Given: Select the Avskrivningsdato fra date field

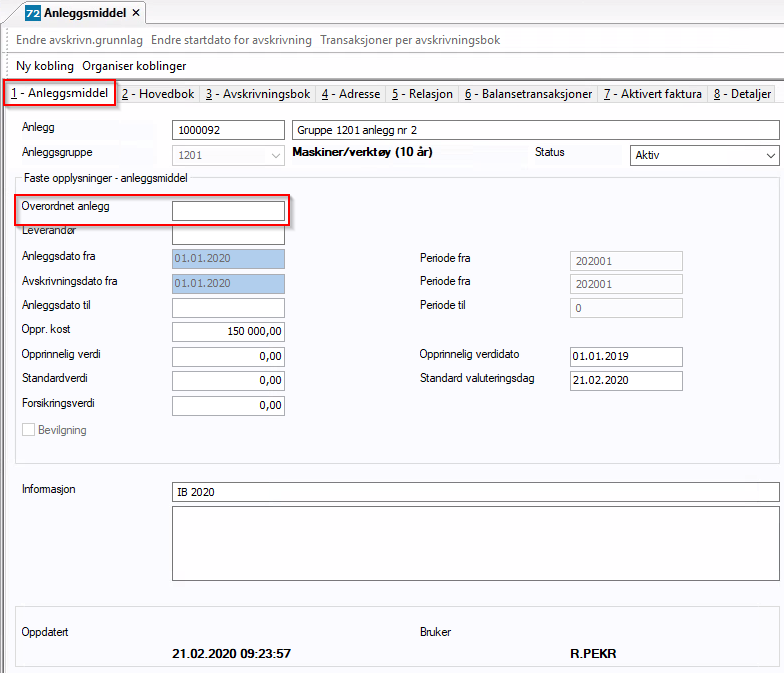Looking at the screenshot, I should 228,284.
